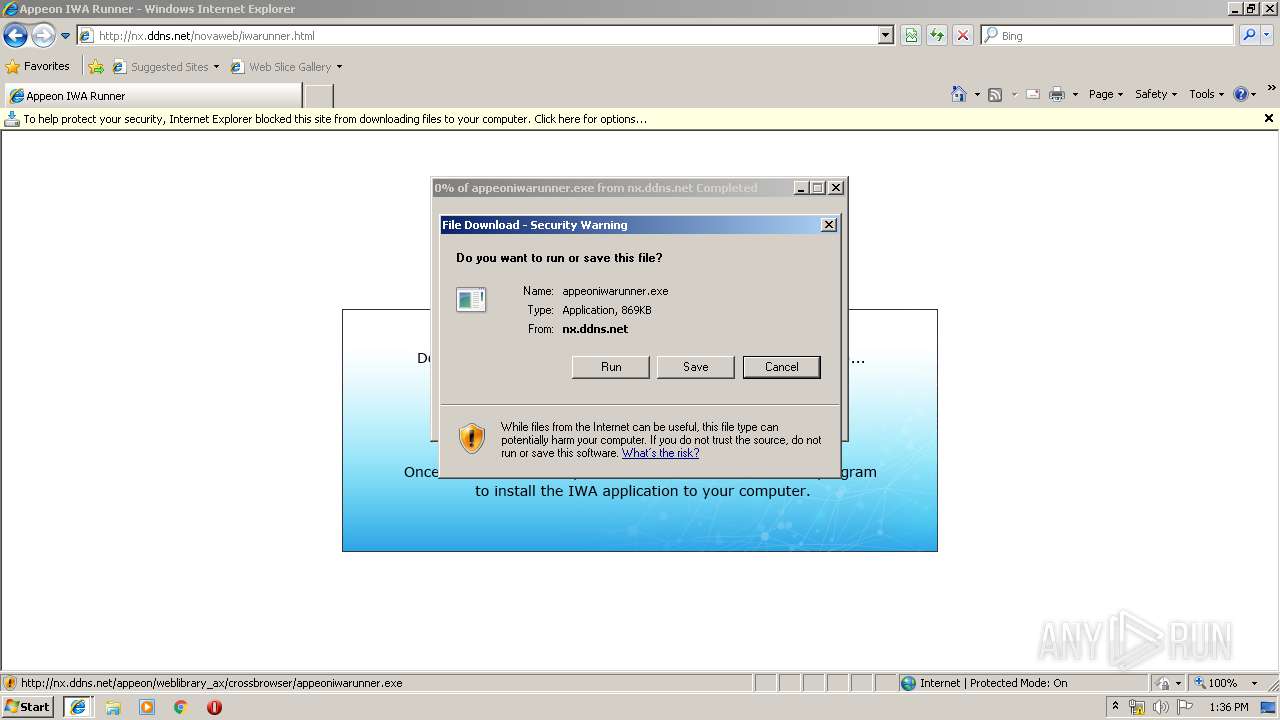Screen dimensions: 1280x720
Task: Click the browser Back arrow button
Action: [x=15, y=36]
